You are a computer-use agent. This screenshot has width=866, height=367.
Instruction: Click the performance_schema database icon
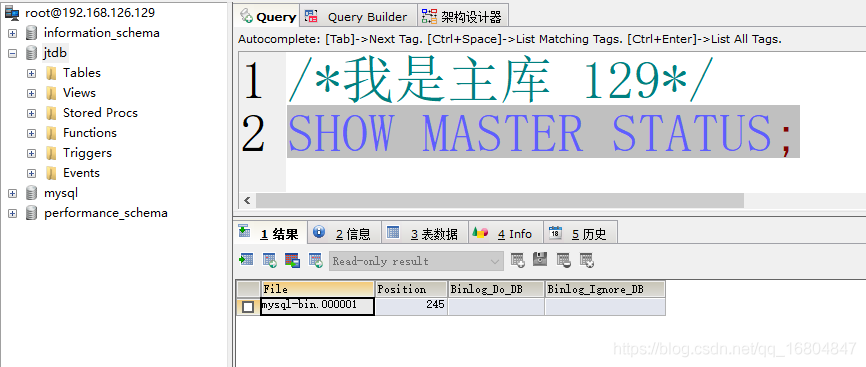[31, 213]
